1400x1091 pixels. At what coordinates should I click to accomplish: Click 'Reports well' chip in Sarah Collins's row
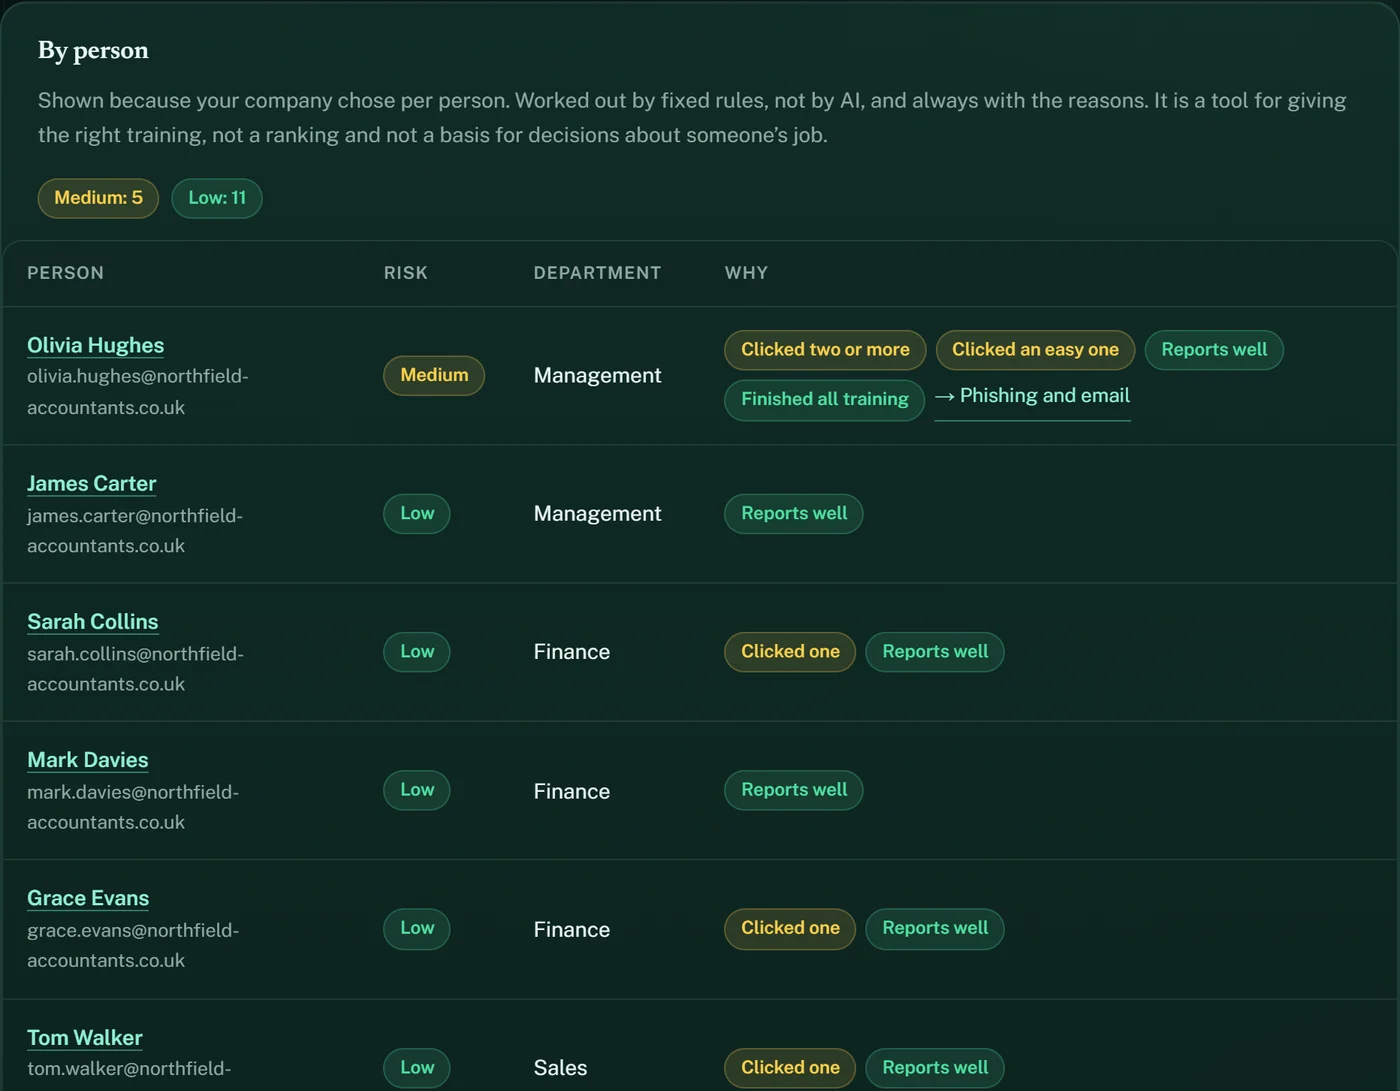click(x=935, y=652)
